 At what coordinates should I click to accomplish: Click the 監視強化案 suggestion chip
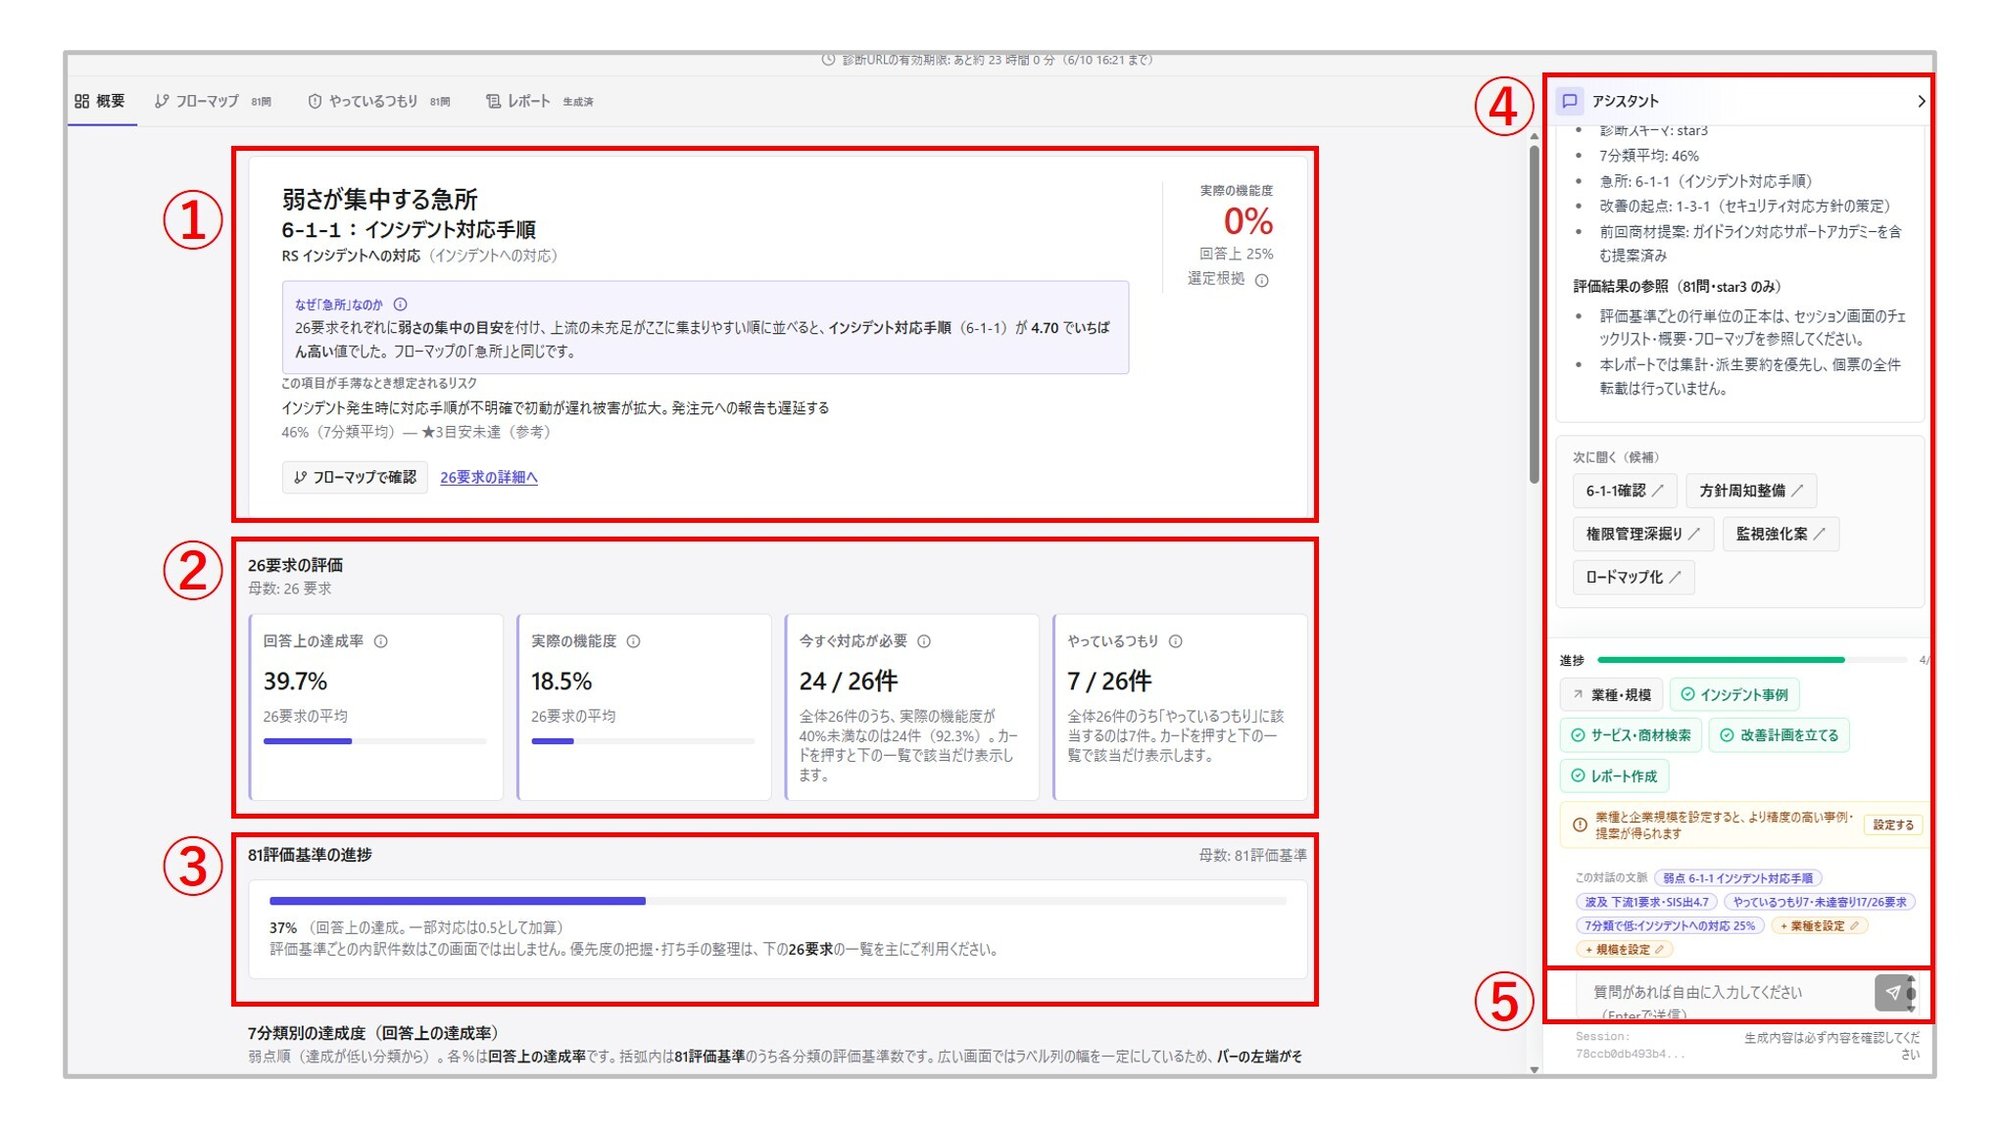point(1780,534)
